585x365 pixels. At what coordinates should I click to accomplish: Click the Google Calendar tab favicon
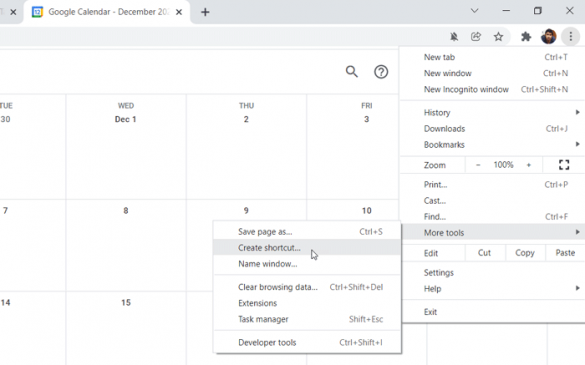pyautogui.click(x=37, y=12)
